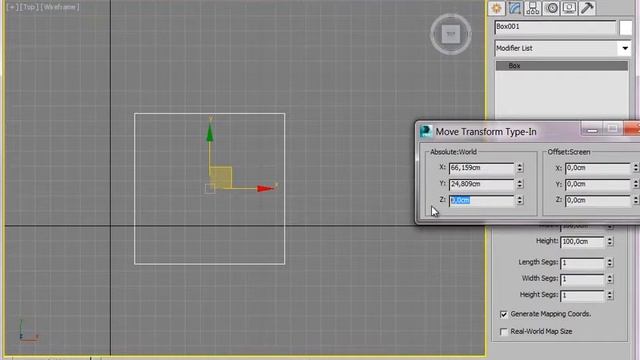640x360 pixels.
Task: Maximize the Move Transform Type-In dialog
Action: point(612,129)
